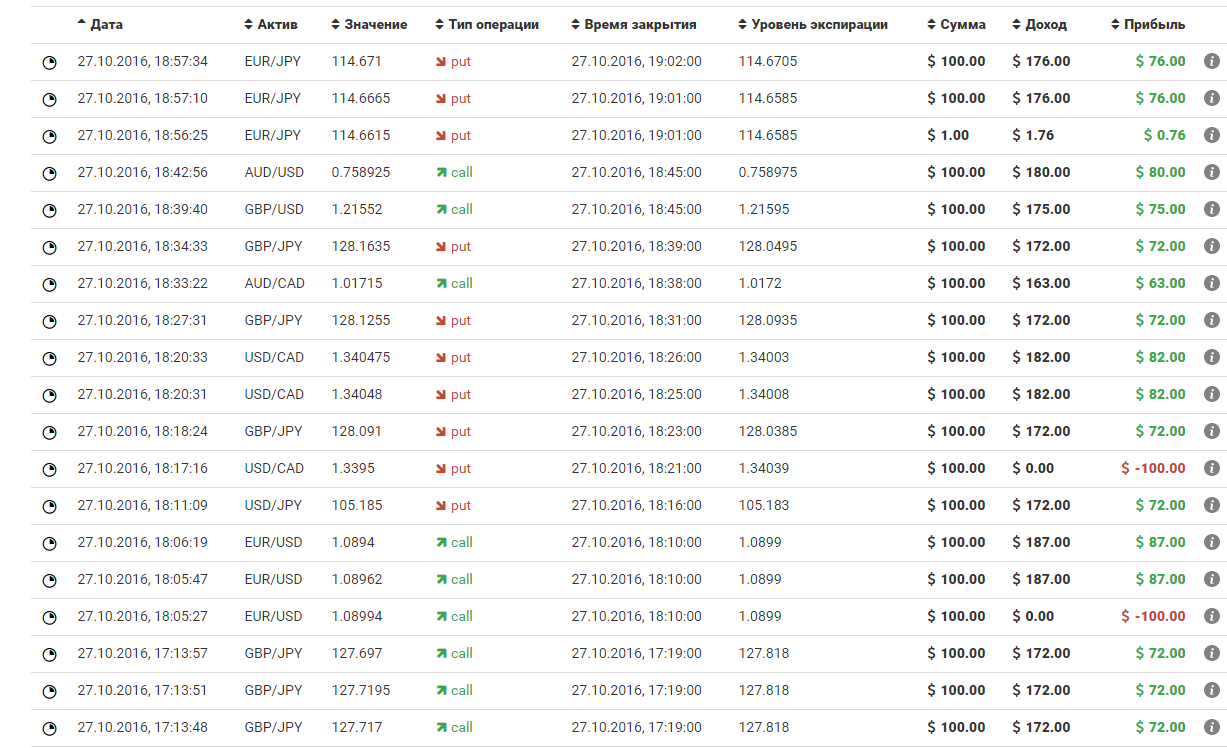This screenshot has width=1227, height=748.
Task: Click info icon for losing USD/CAD trade
Action: coord(1211,469)
